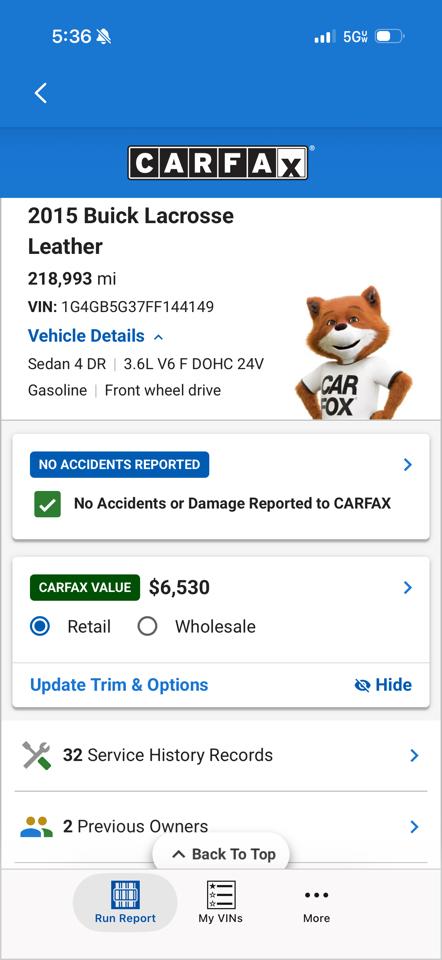Open the CARFAX Value details chevron

[408, 588]
